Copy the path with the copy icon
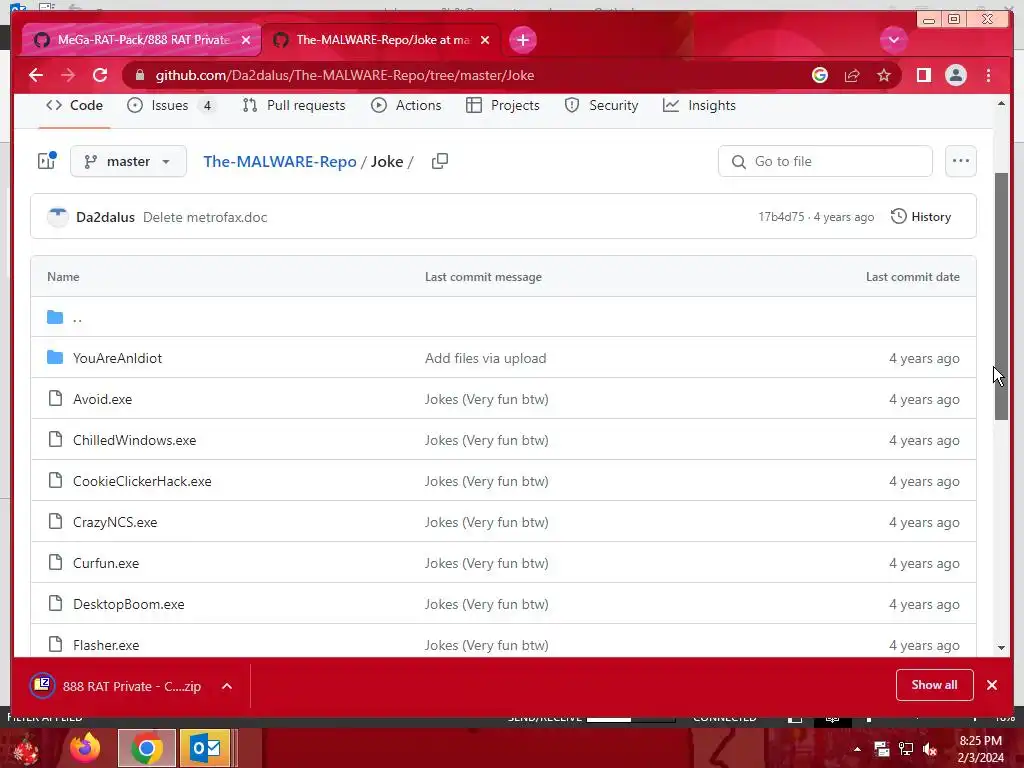The image size is (1024, 768). click(440, 161)
